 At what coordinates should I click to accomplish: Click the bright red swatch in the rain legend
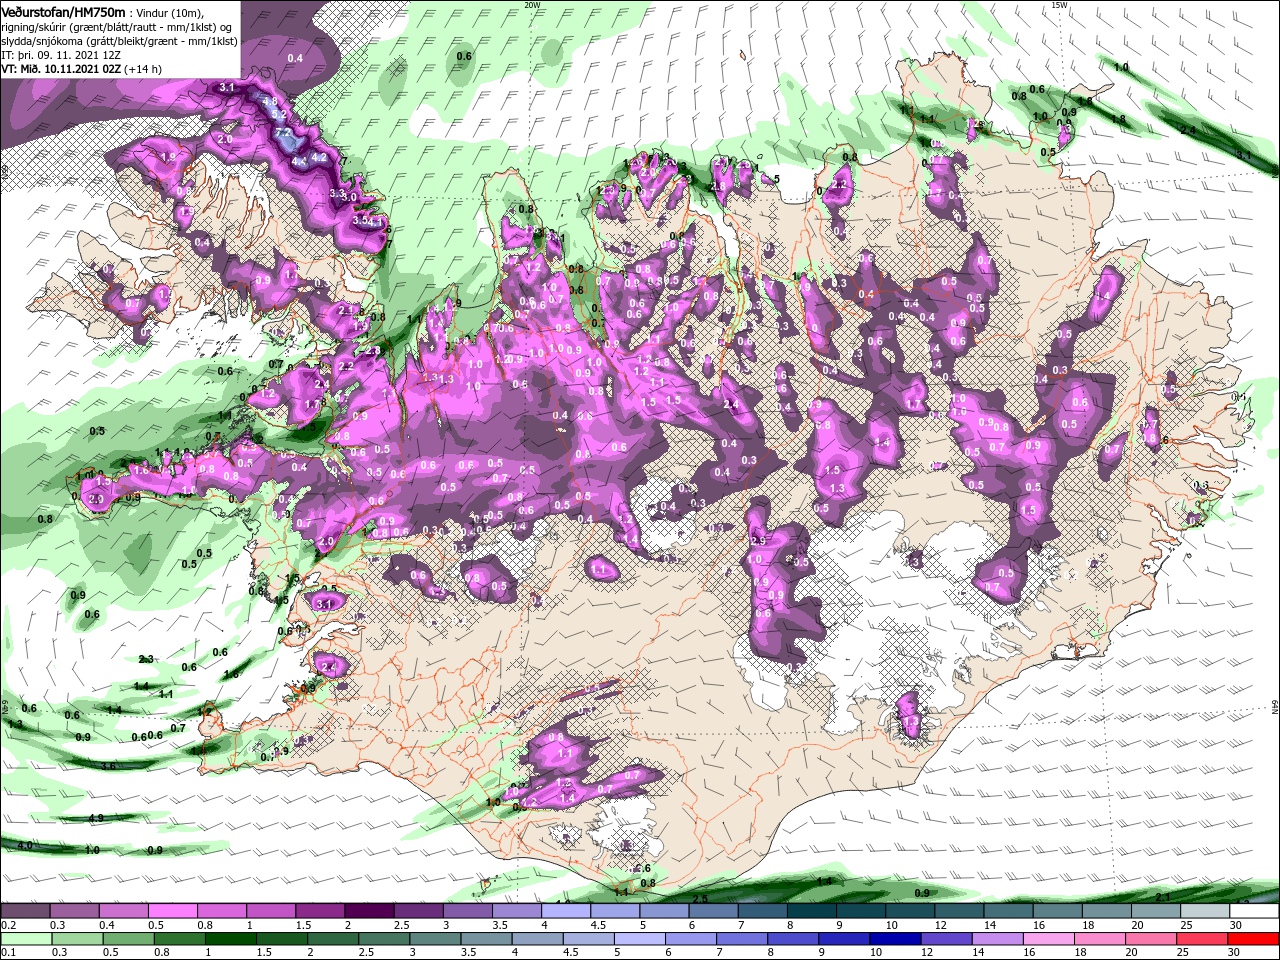click(1253, 938)
